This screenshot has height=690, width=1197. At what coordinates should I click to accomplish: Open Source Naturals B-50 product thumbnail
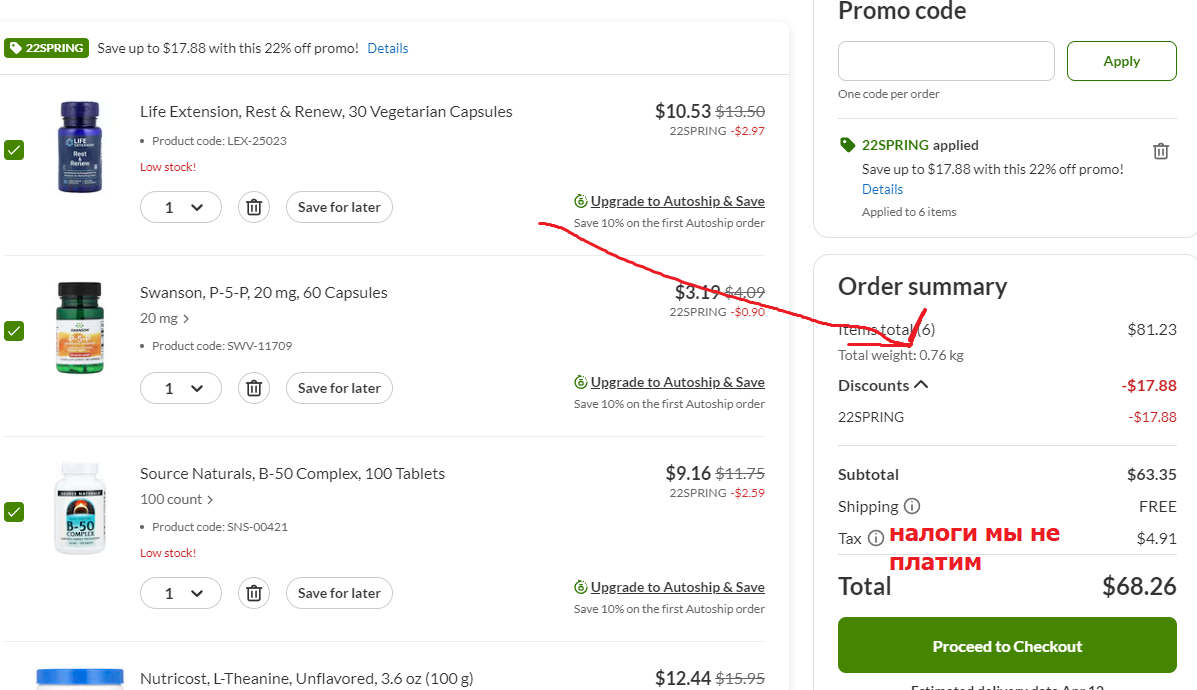point(80,508)
